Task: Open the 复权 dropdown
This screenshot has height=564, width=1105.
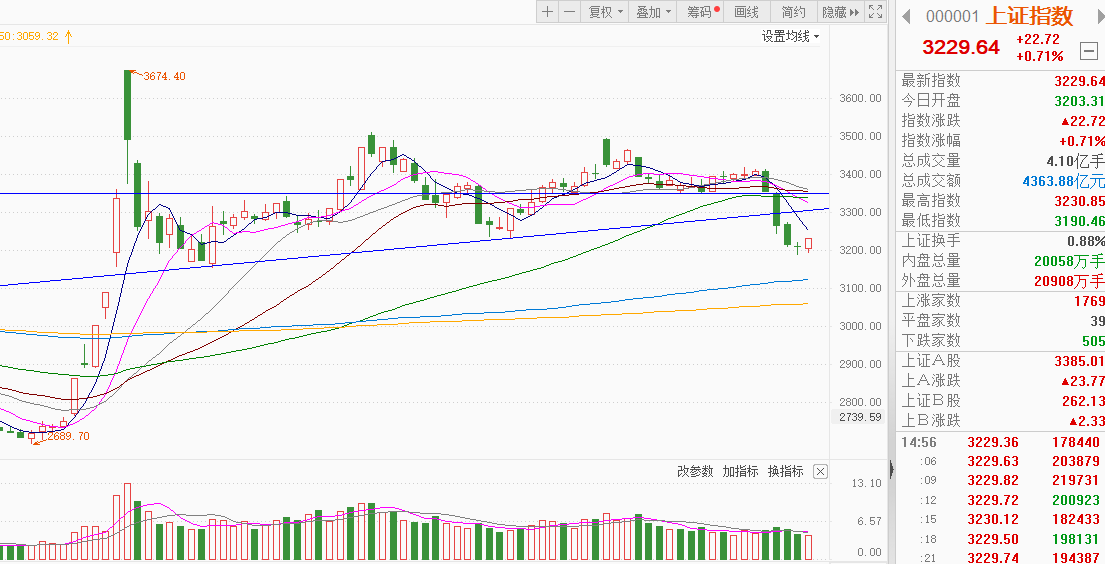Action: (605, 12)
